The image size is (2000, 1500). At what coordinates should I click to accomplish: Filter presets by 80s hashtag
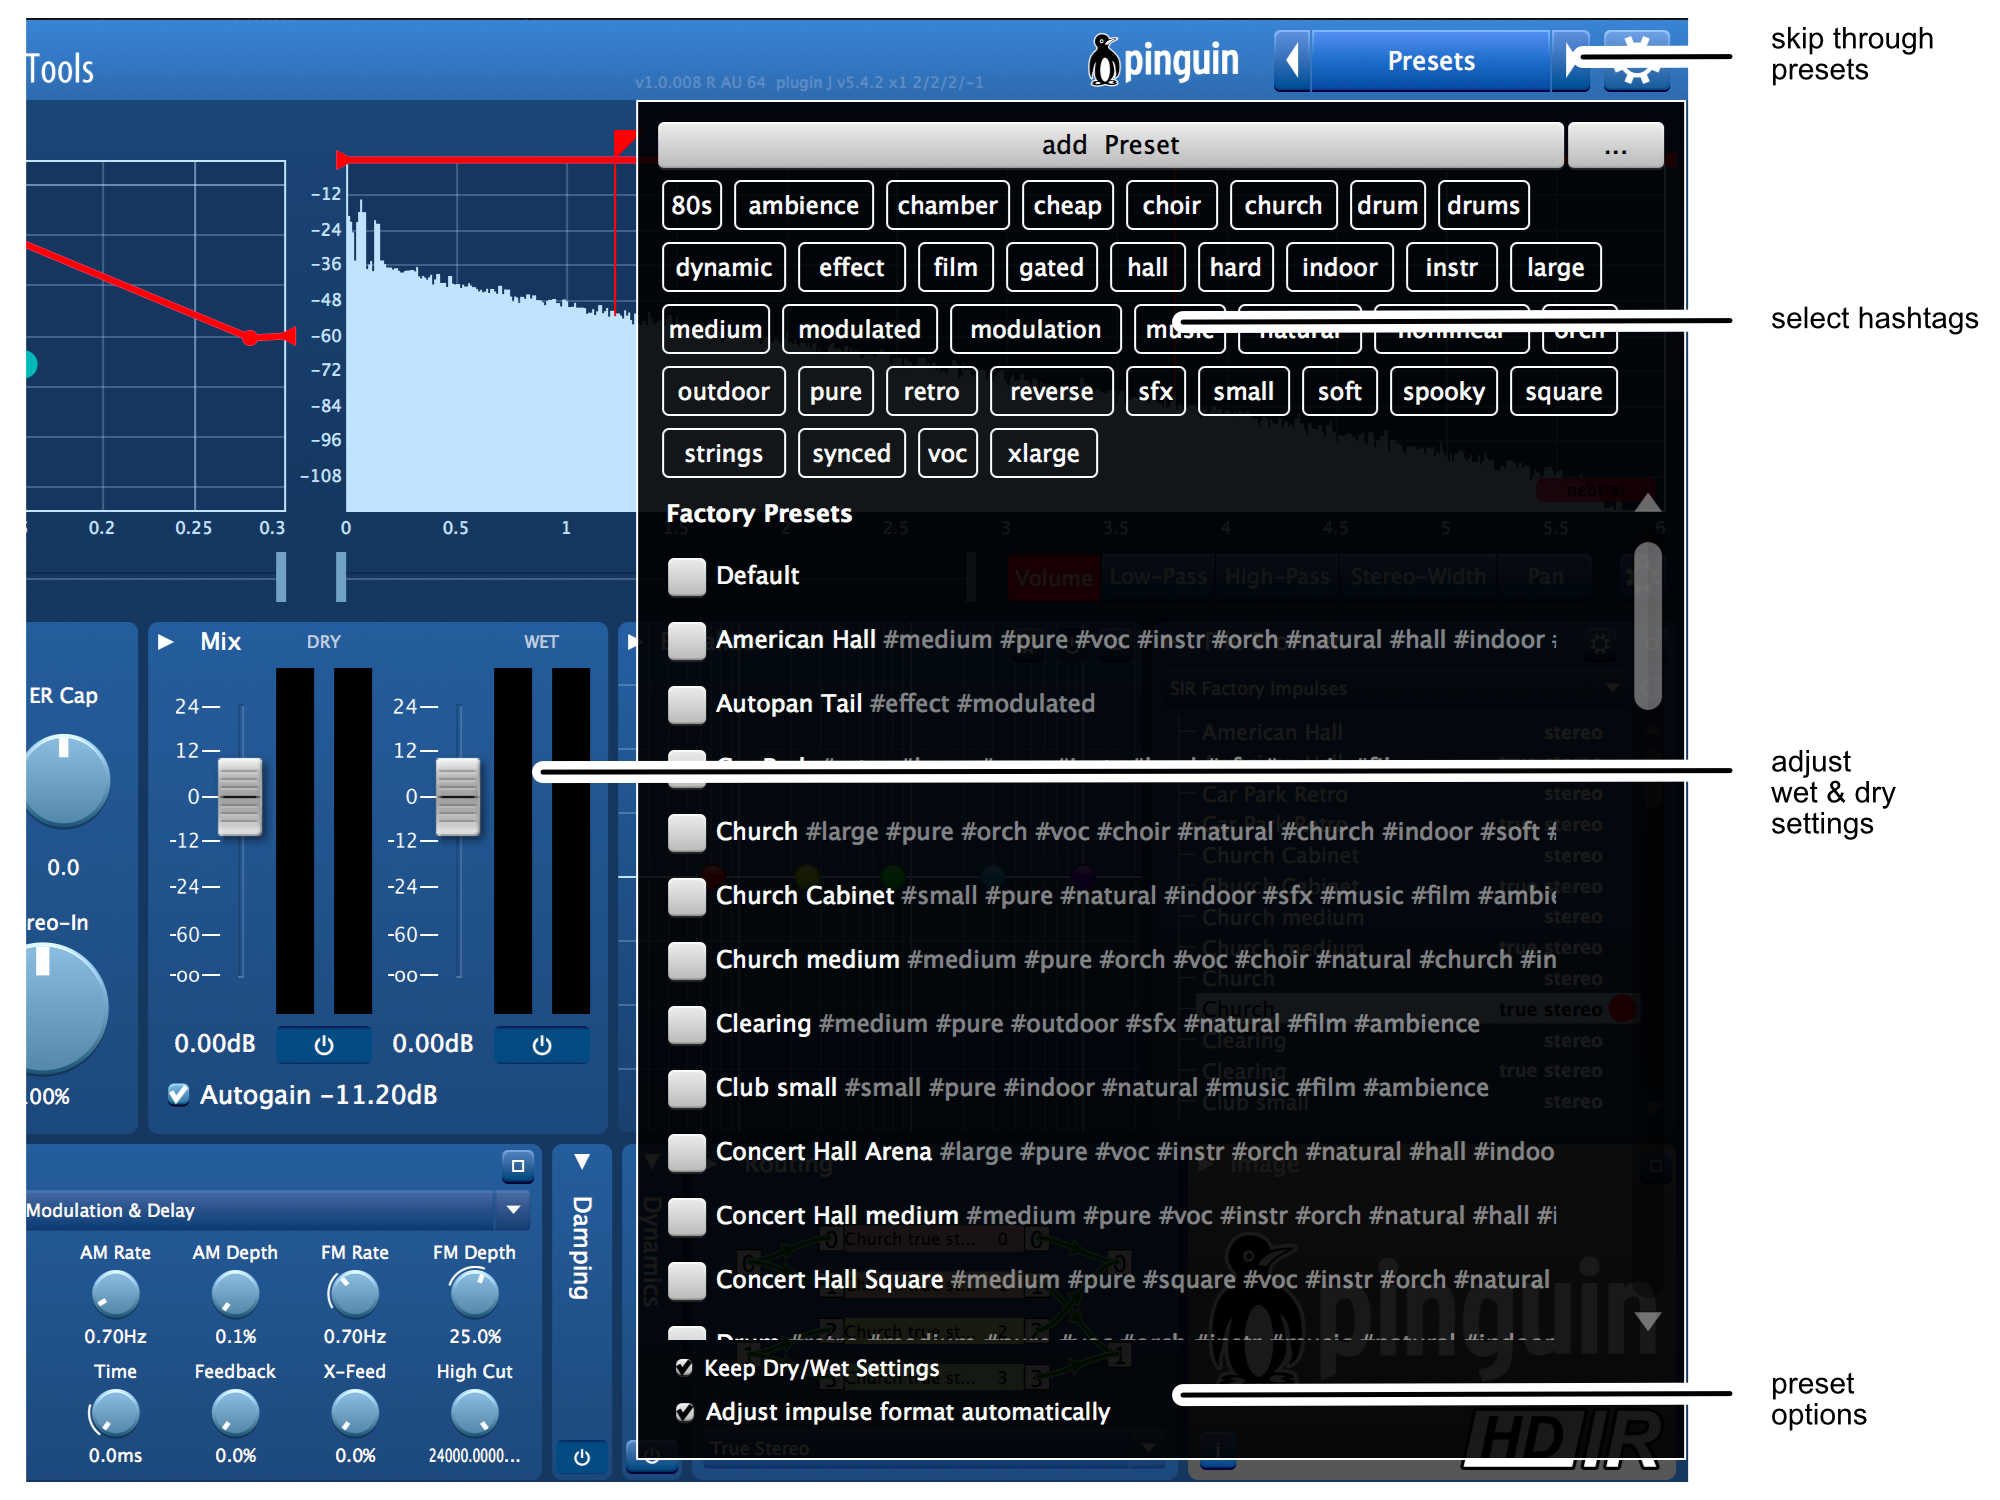[691, 206]
